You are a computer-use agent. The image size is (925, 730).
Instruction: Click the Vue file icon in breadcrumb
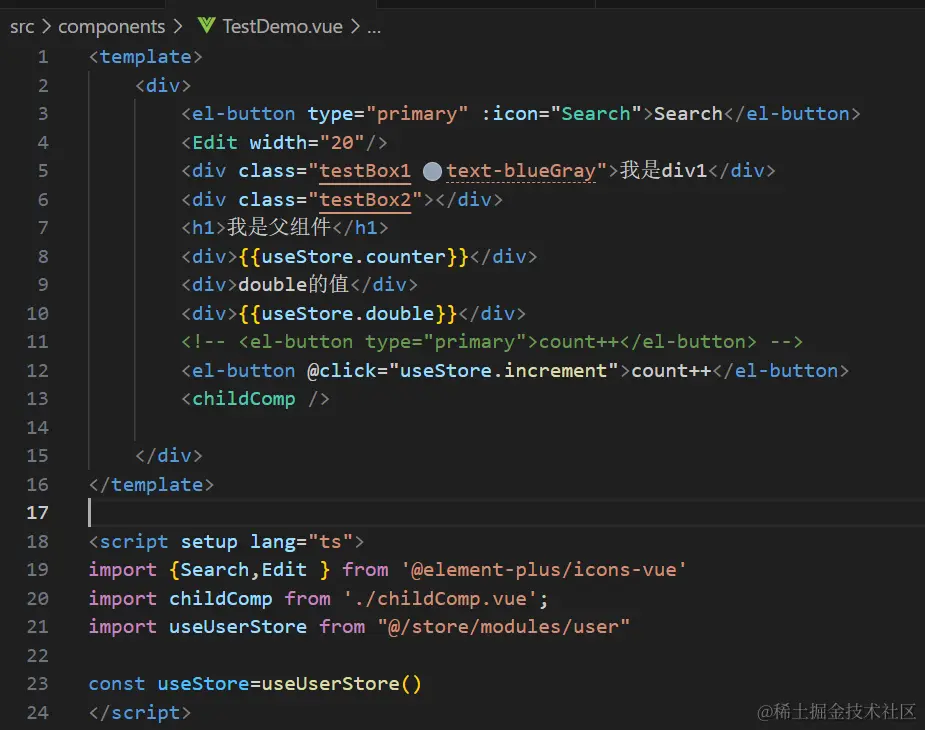tap(206, 25)
